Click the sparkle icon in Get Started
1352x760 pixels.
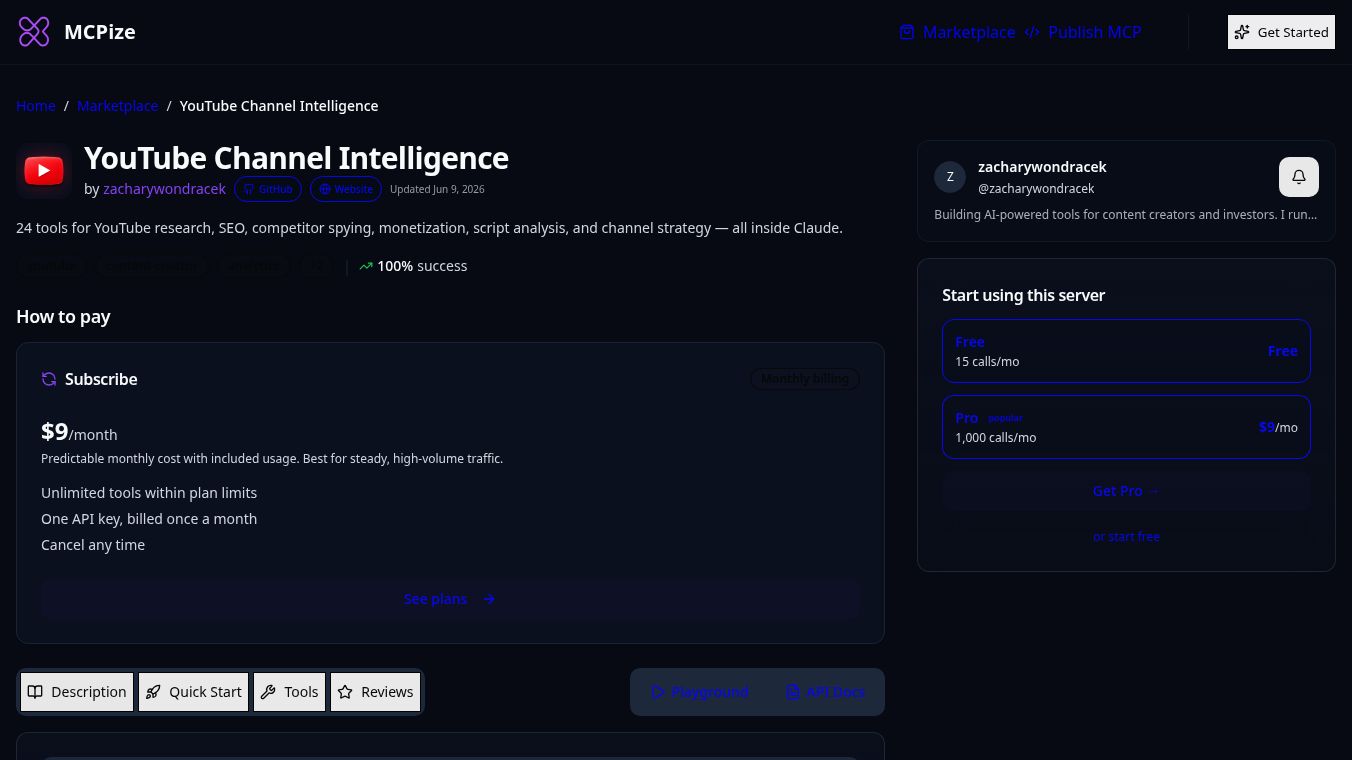pos(1242,32)
